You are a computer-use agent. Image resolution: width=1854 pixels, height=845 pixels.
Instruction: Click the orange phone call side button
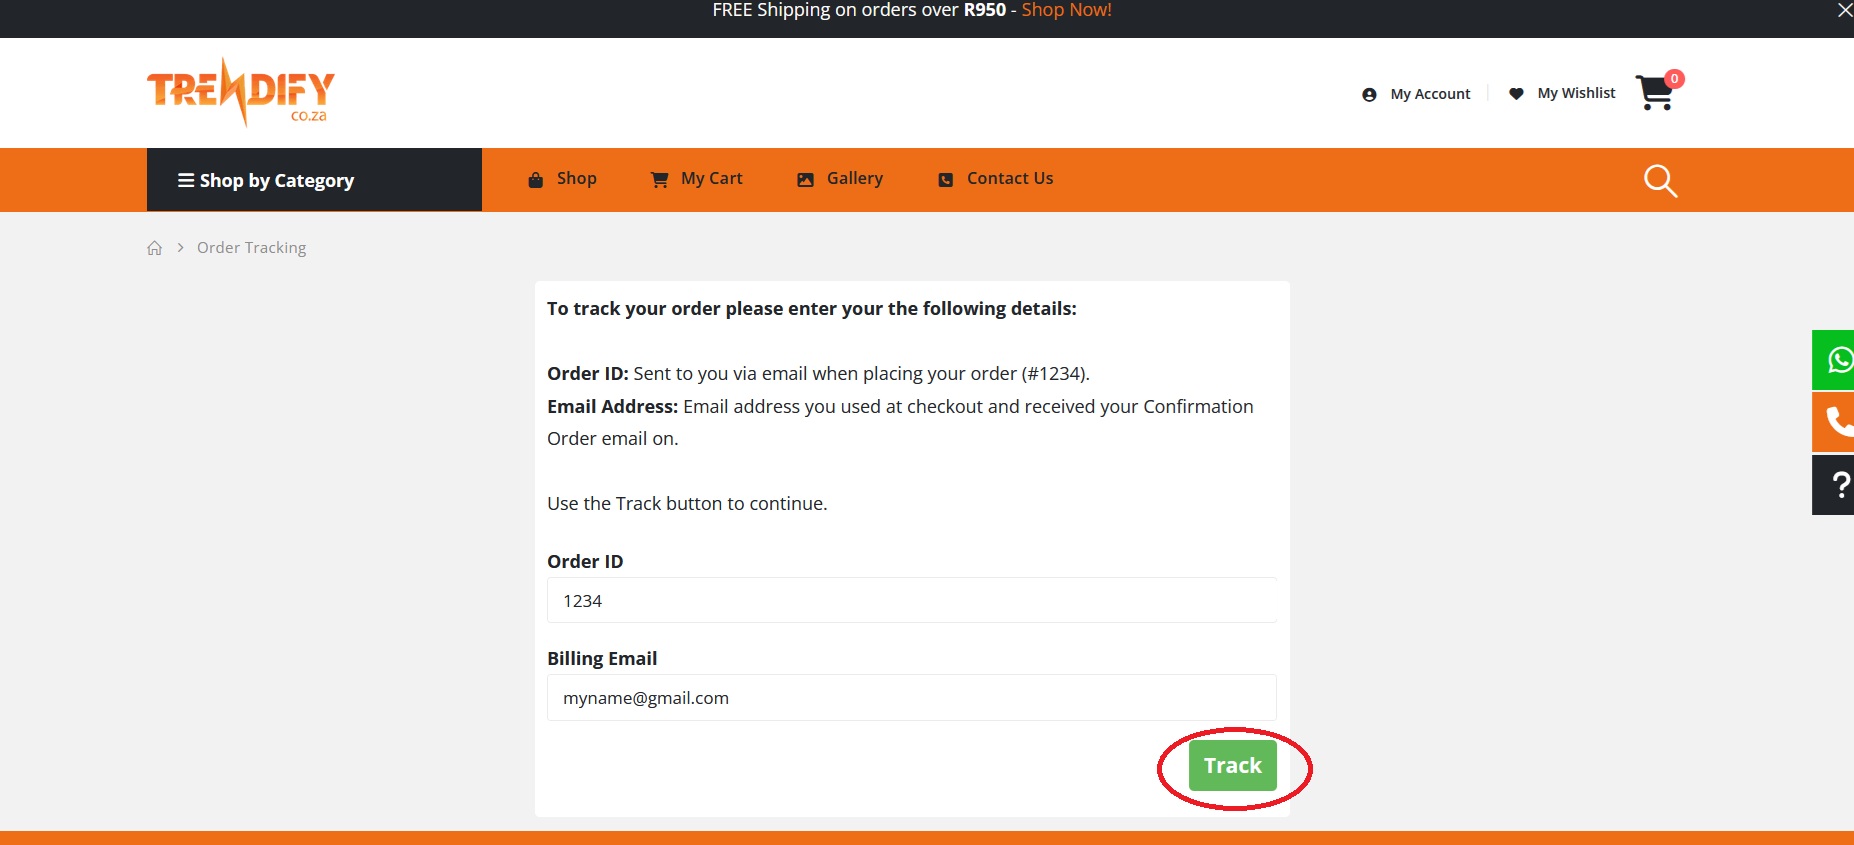tap(1836, 422)
